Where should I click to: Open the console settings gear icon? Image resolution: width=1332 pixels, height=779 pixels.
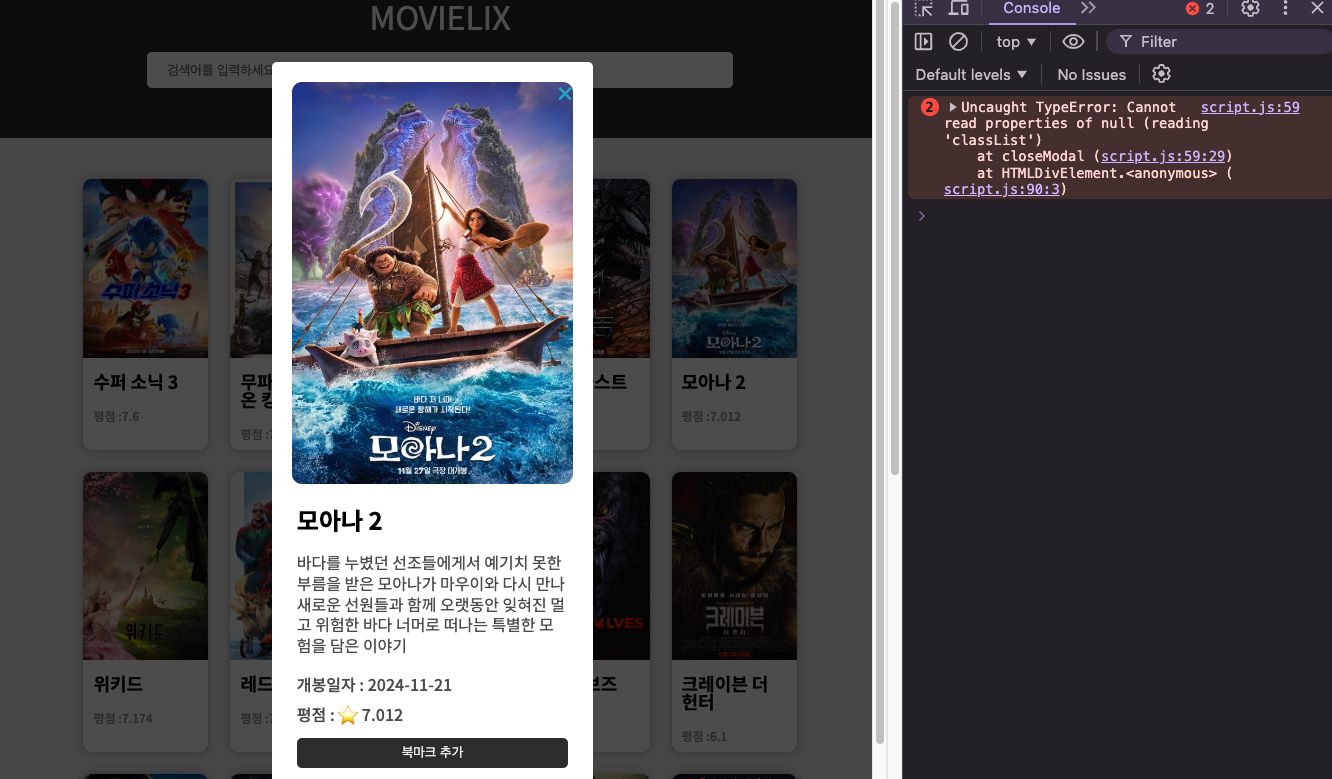(x=1161, y=74)
